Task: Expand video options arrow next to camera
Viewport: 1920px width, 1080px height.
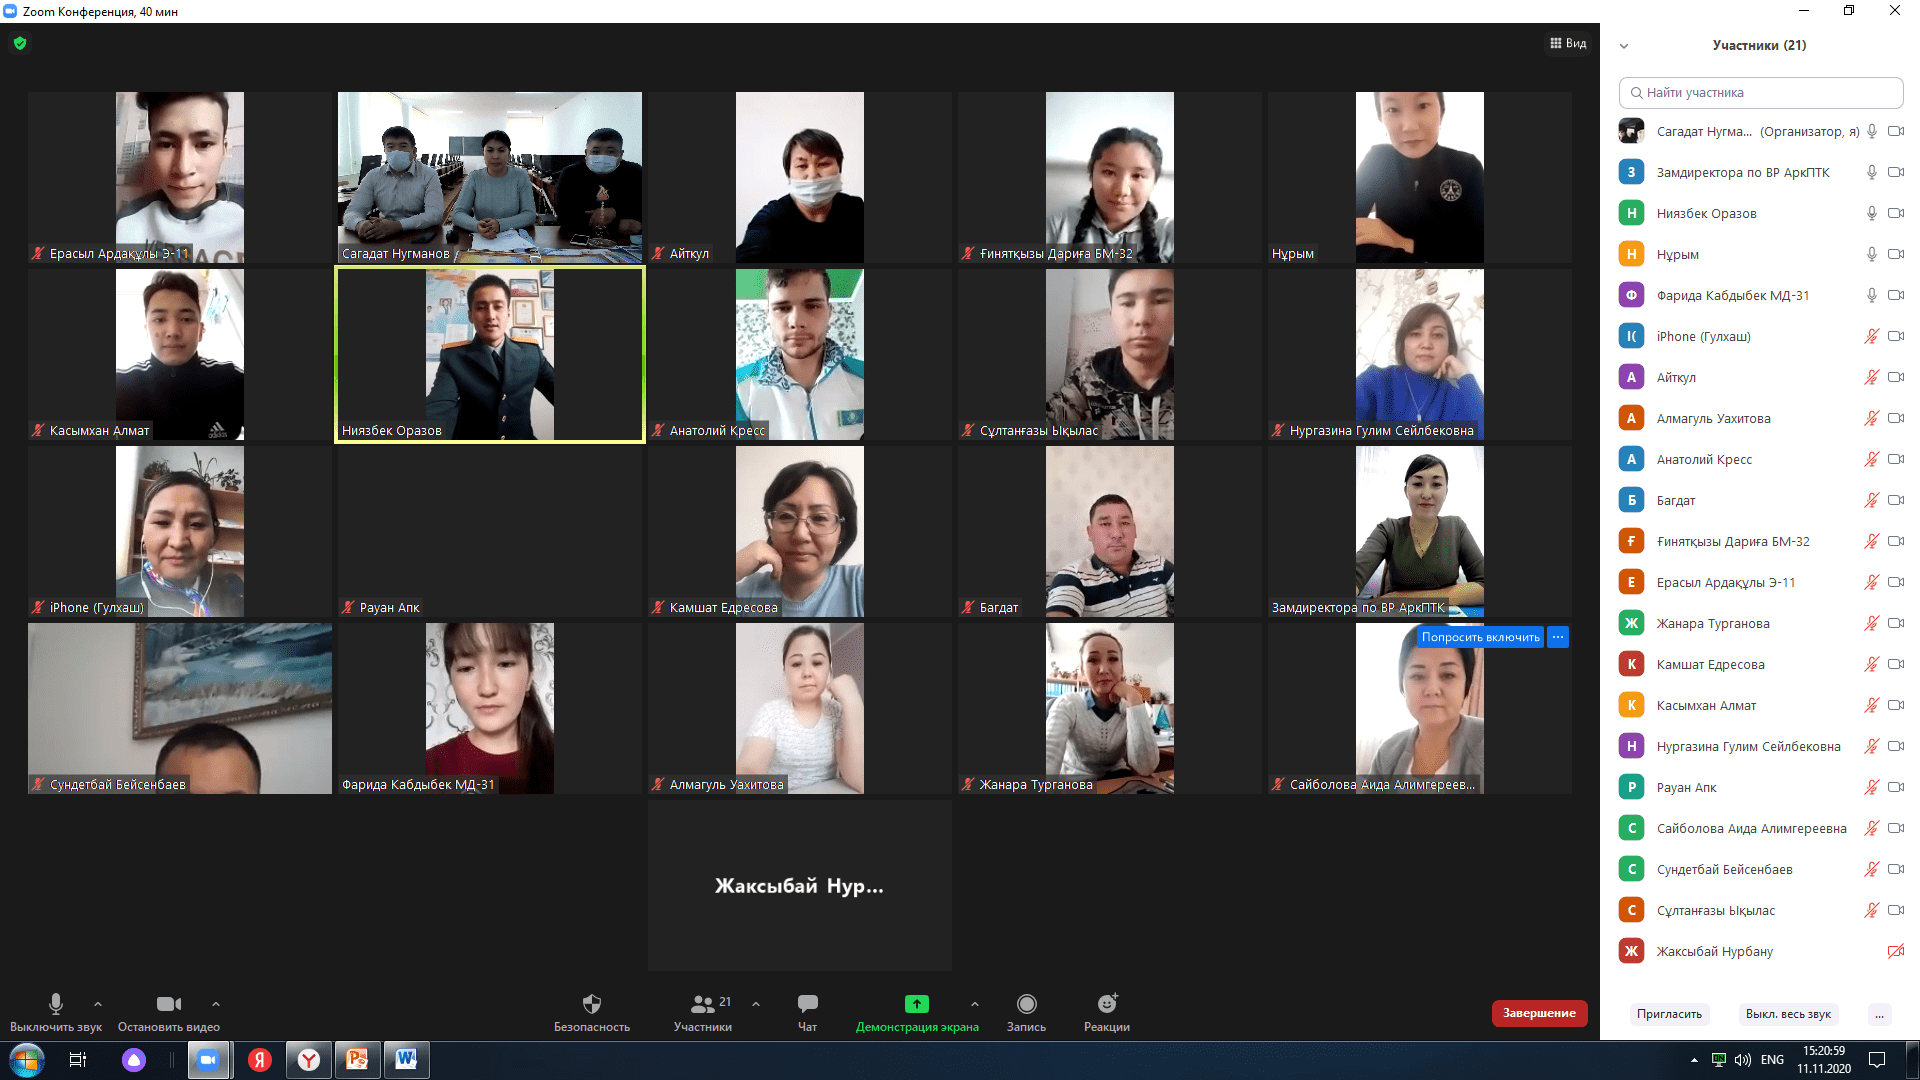Action: click(216, 1004)
